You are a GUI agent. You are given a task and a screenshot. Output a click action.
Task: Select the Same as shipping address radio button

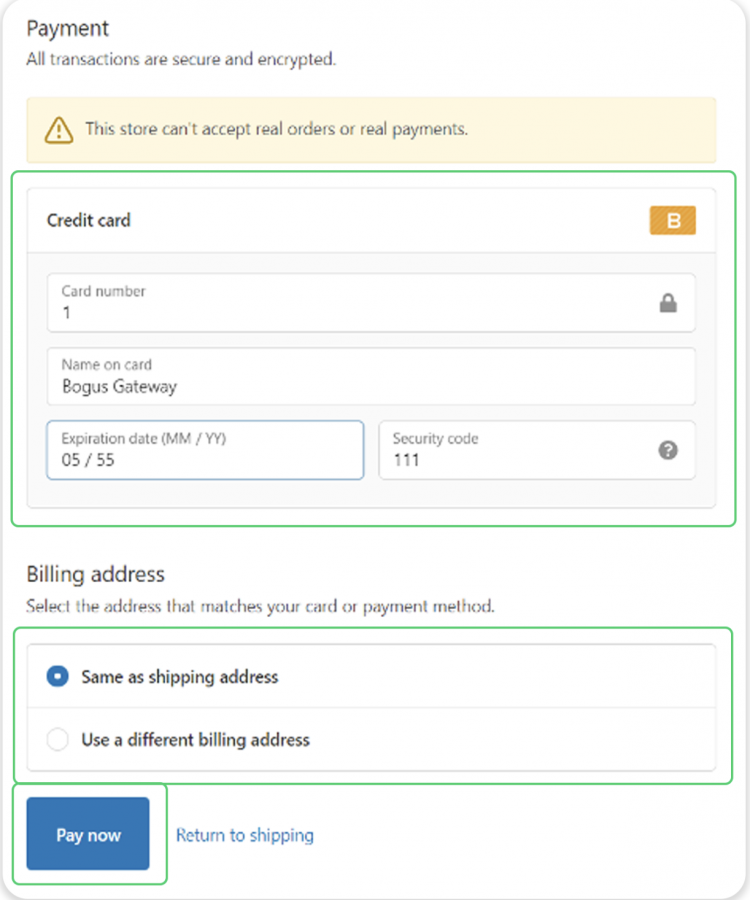57,676
